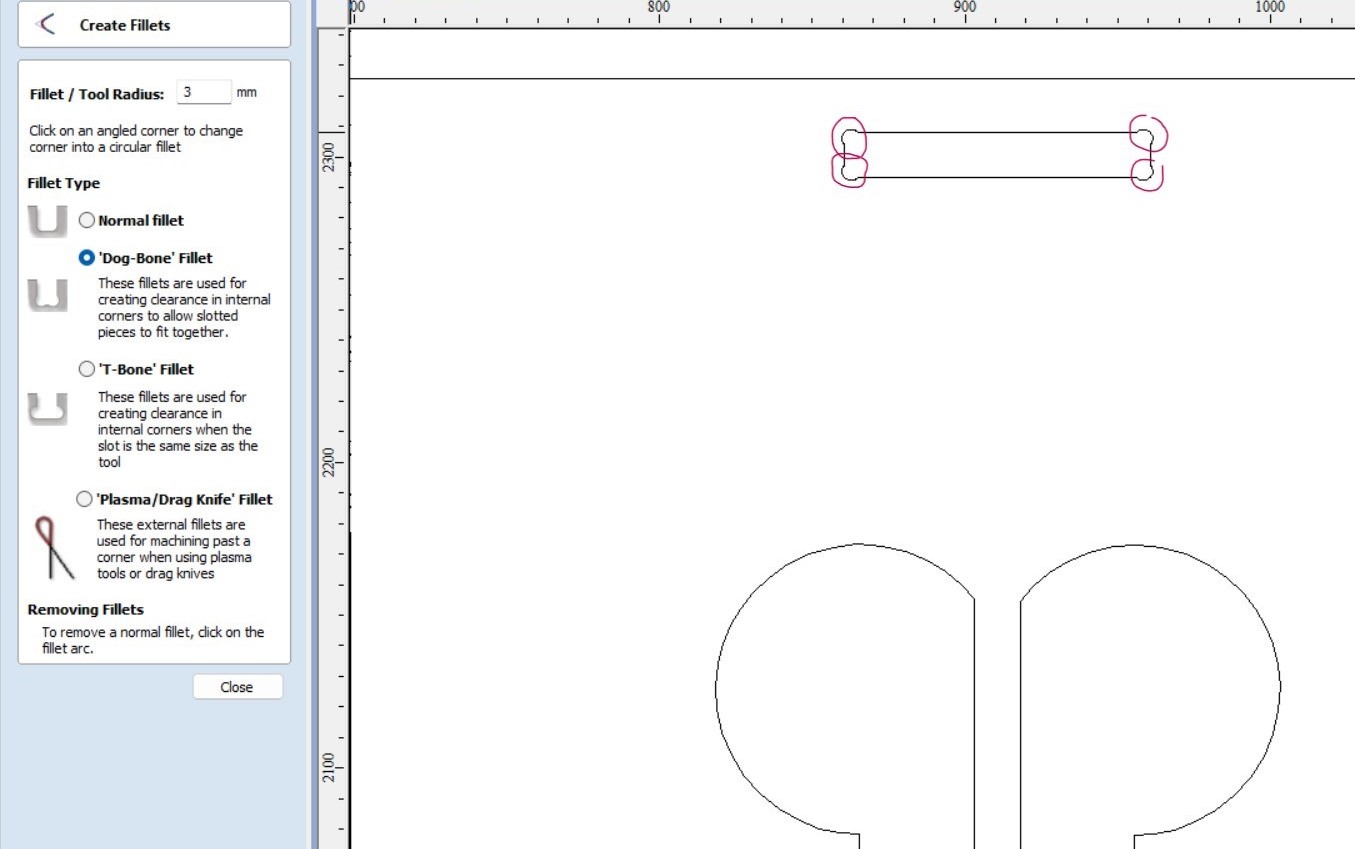This screenshot has width=1355, height=849.
Task: Click the 'Create Fillets' title text
Action: tap(125, 25)
